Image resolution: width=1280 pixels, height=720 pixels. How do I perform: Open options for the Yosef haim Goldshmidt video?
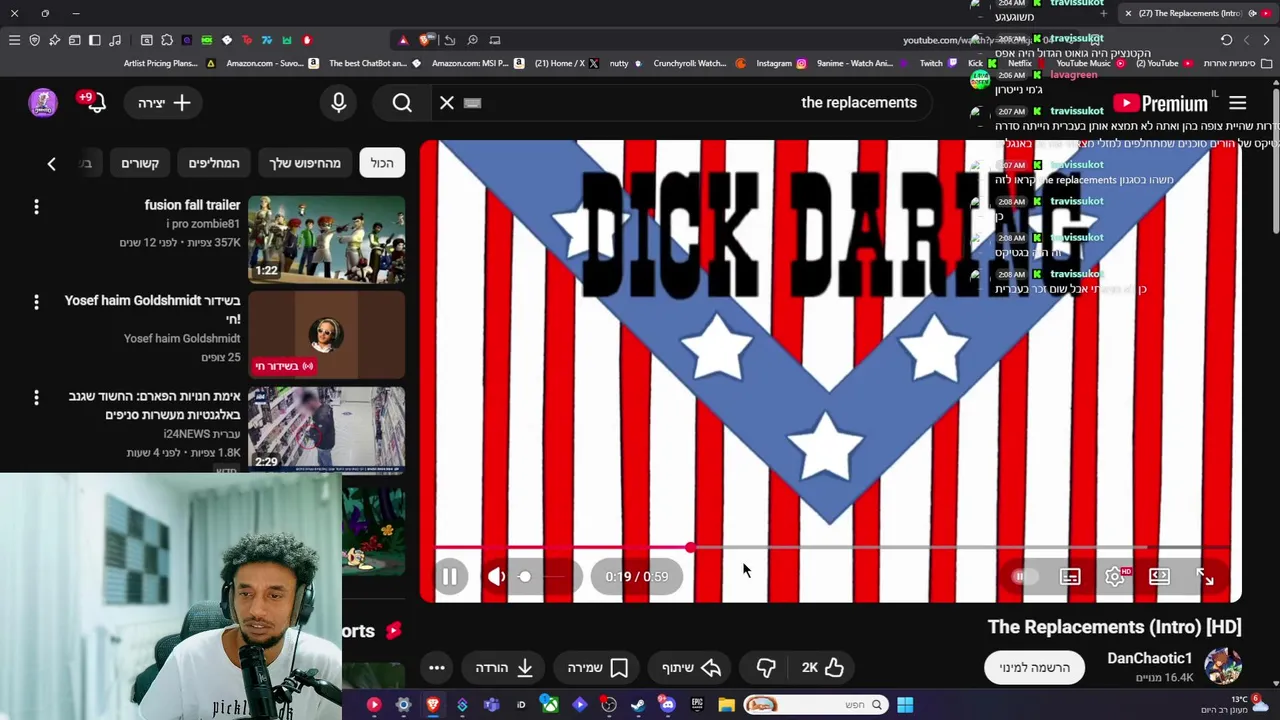[36, 302]
